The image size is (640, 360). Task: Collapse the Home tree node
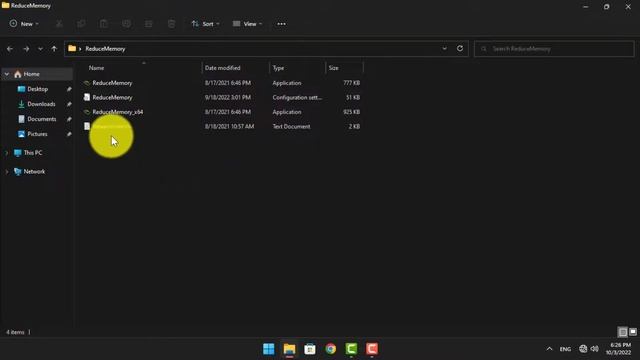[x=7, y=74]
